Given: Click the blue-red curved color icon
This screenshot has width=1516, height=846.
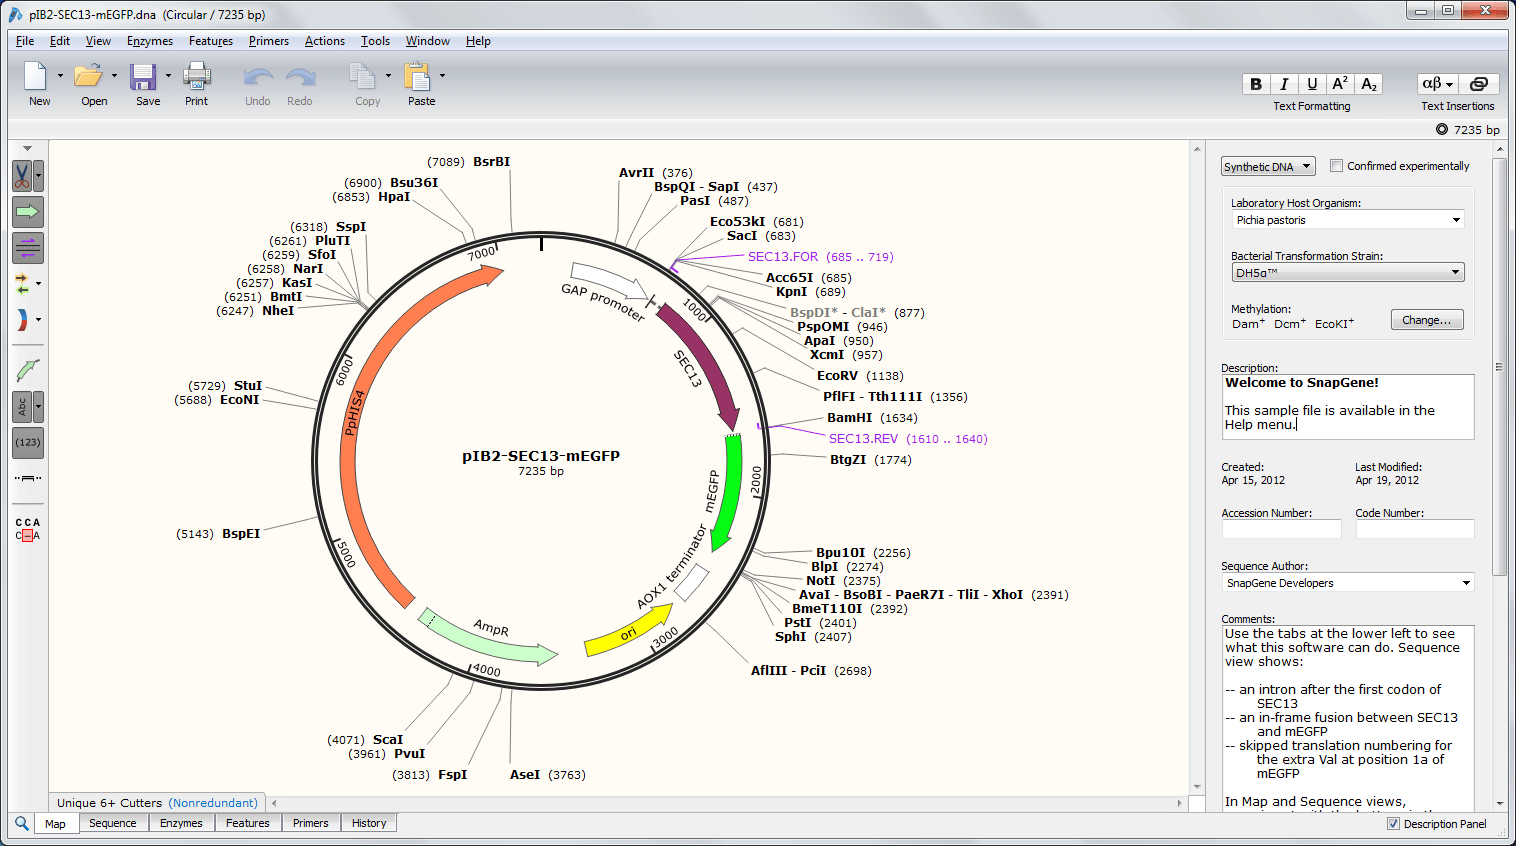Looking at the screenshot, I should [x=22, y=320].
